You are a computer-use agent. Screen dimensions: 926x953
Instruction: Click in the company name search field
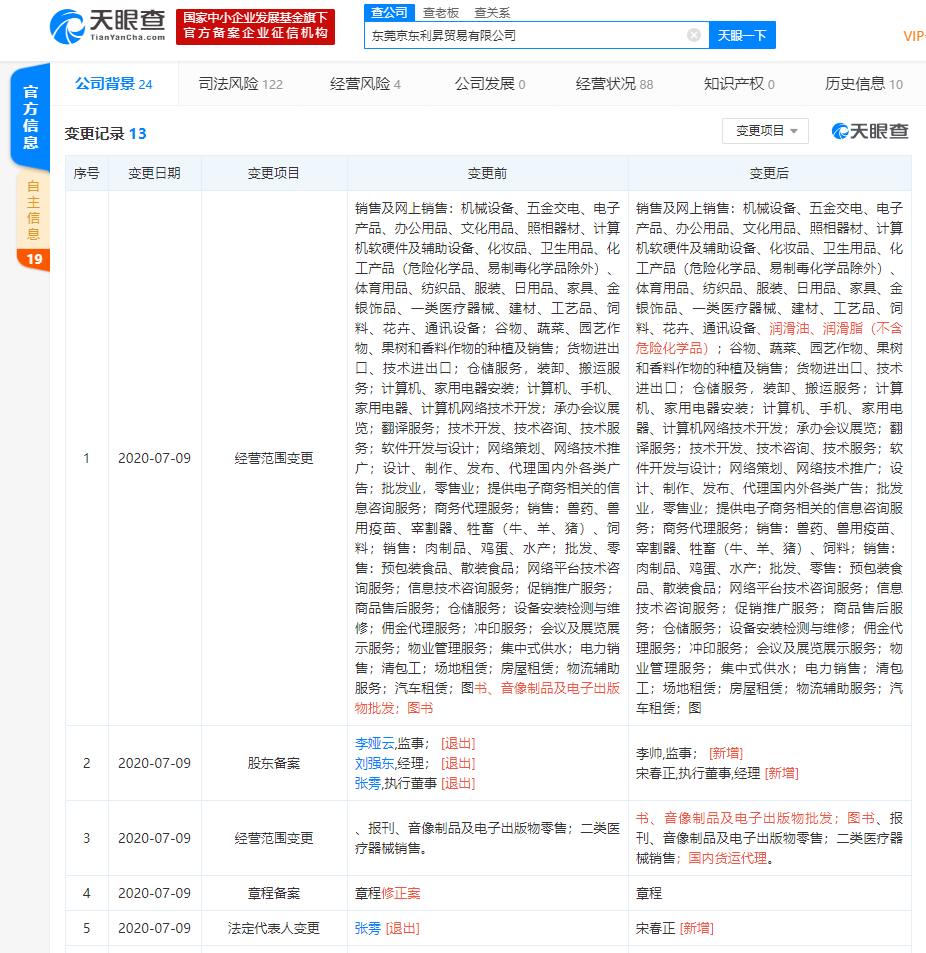[525, 35]
